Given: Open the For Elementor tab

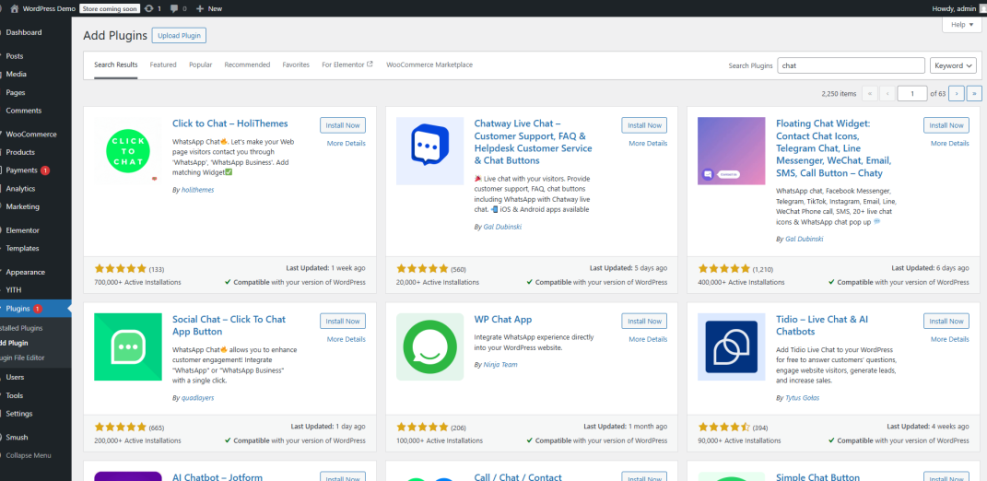Looking at the screenshot, I should 347,65.
